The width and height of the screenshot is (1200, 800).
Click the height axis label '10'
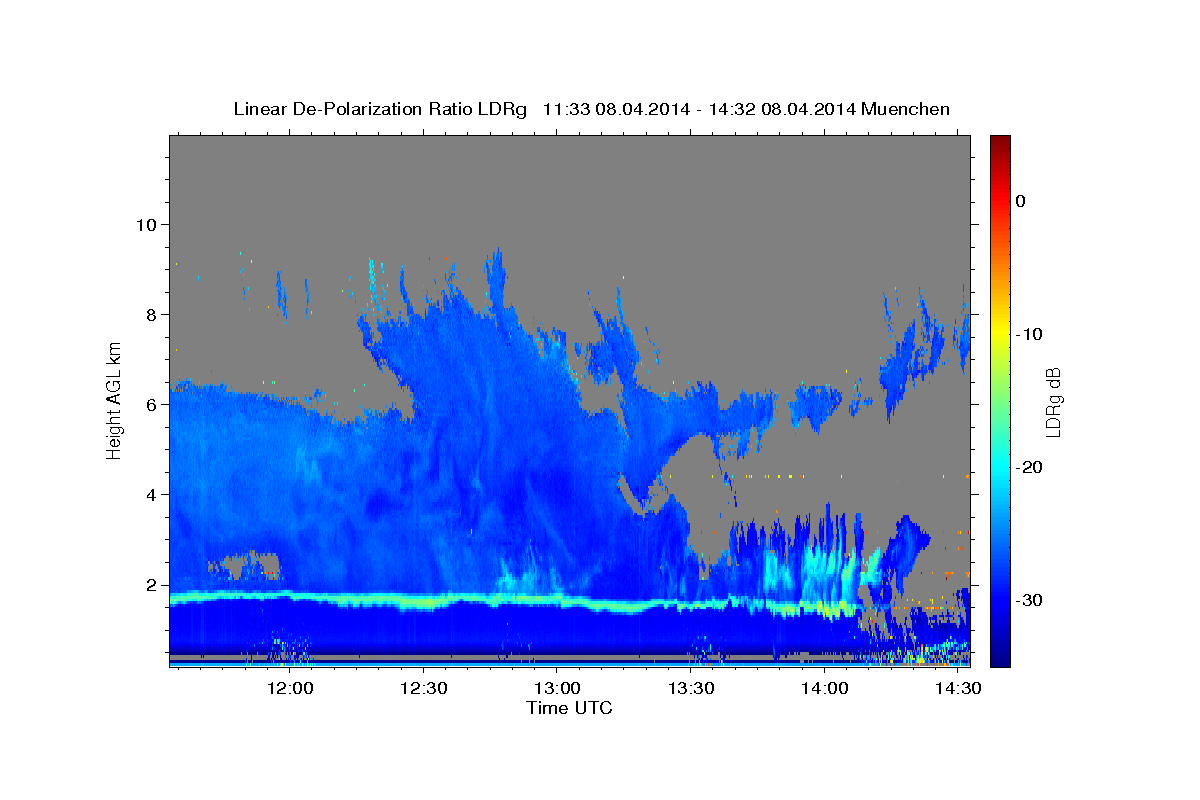click(147, 224)
